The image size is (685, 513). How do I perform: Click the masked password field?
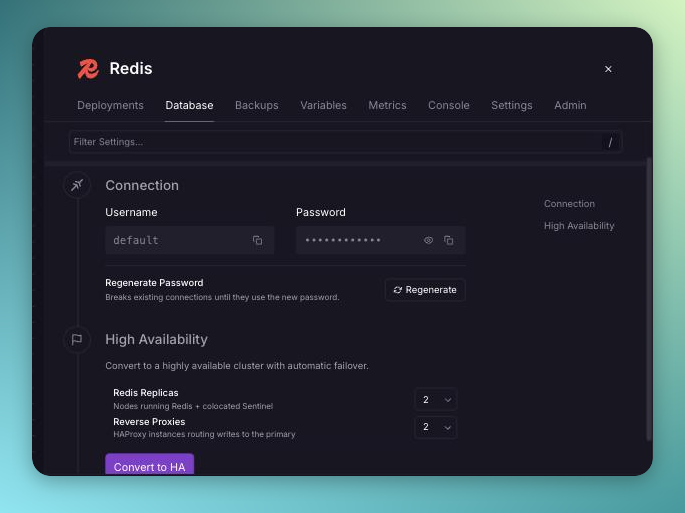pyautogui.click(x=381, y=240)
